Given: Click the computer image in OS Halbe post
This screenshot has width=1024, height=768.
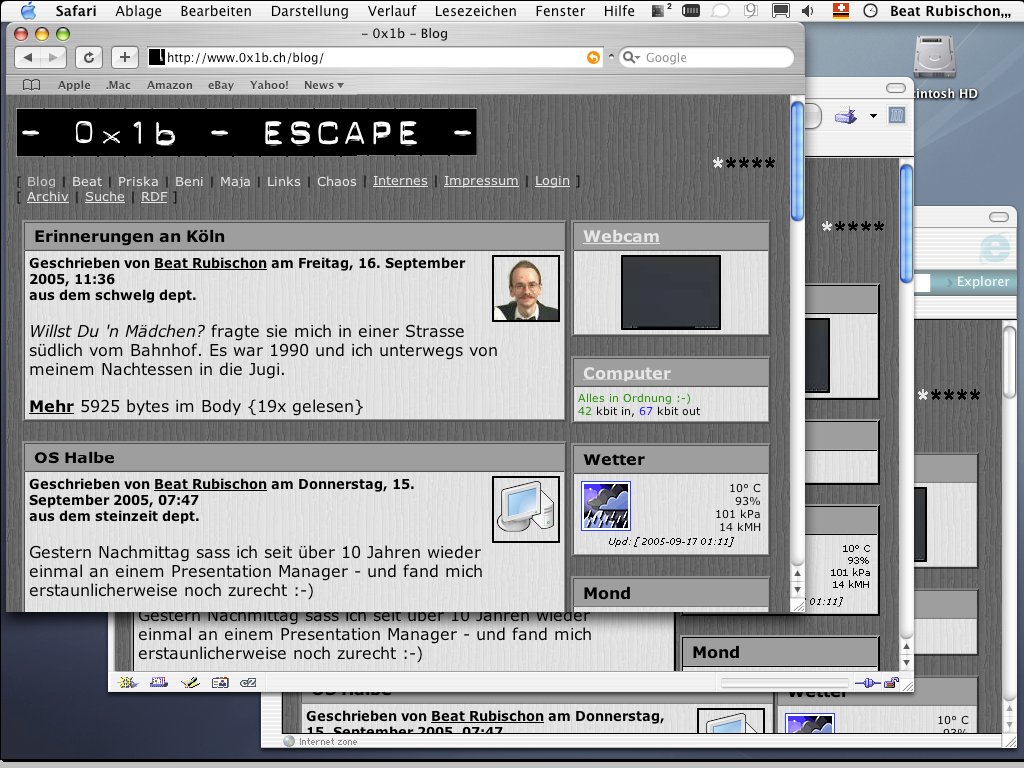Looking at the screenshot, I should (x=526, y=509).
